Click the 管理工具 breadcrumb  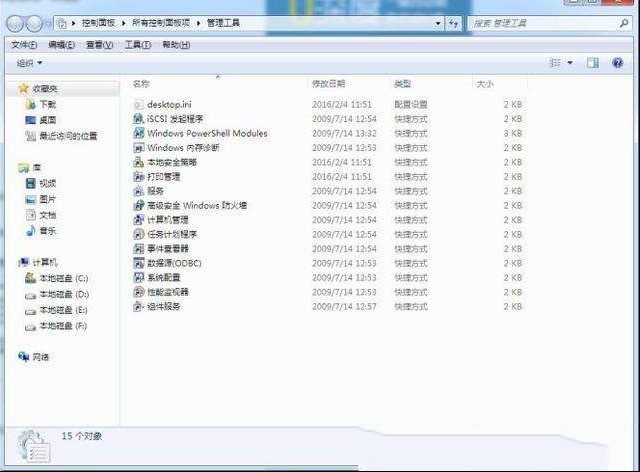point(223,23)
